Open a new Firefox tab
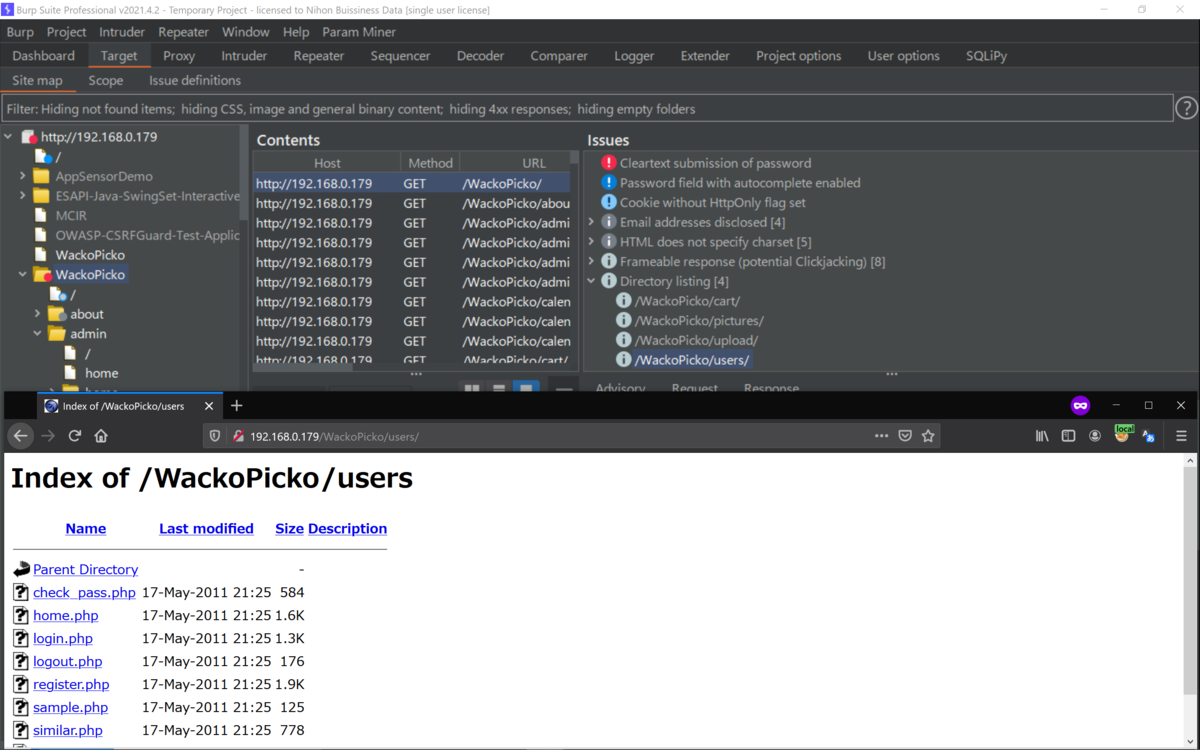 click(237, 405)
